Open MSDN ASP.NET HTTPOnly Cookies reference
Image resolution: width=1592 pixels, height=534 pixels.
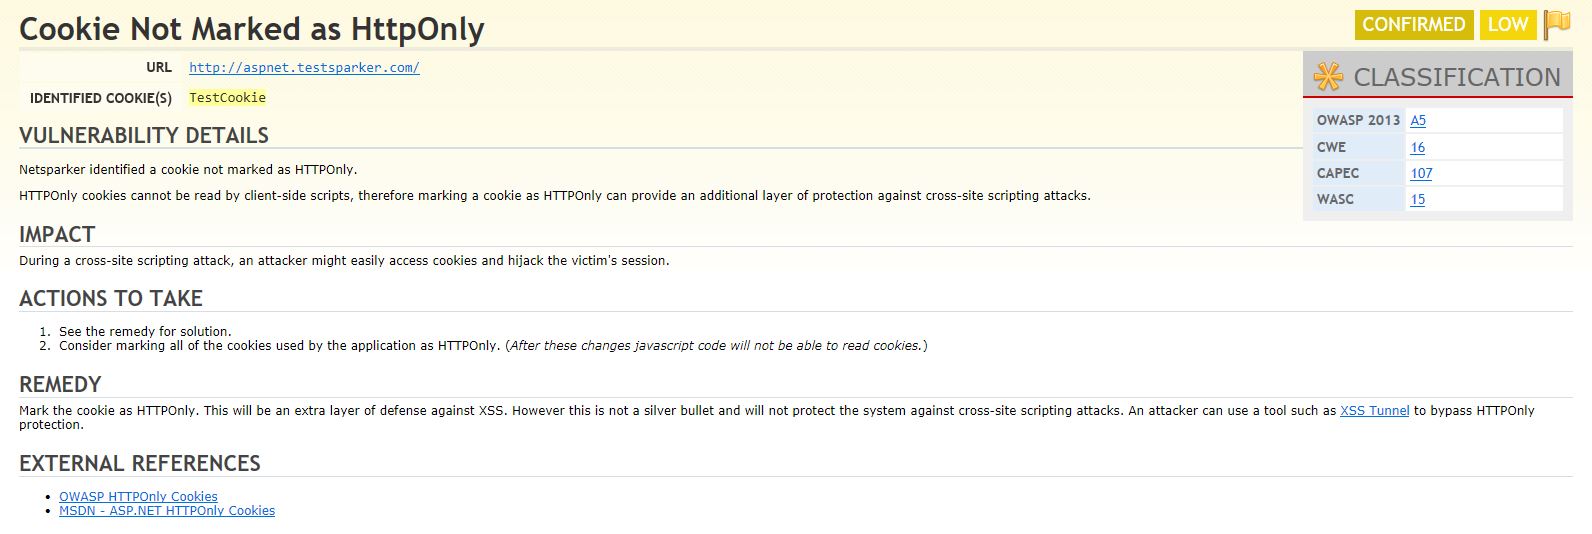coord(167,511)
